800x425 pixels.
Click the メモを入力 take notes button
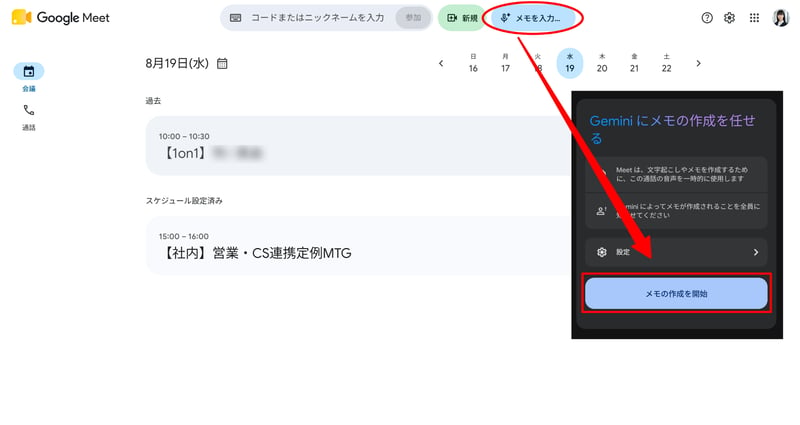tap(533, 18)
